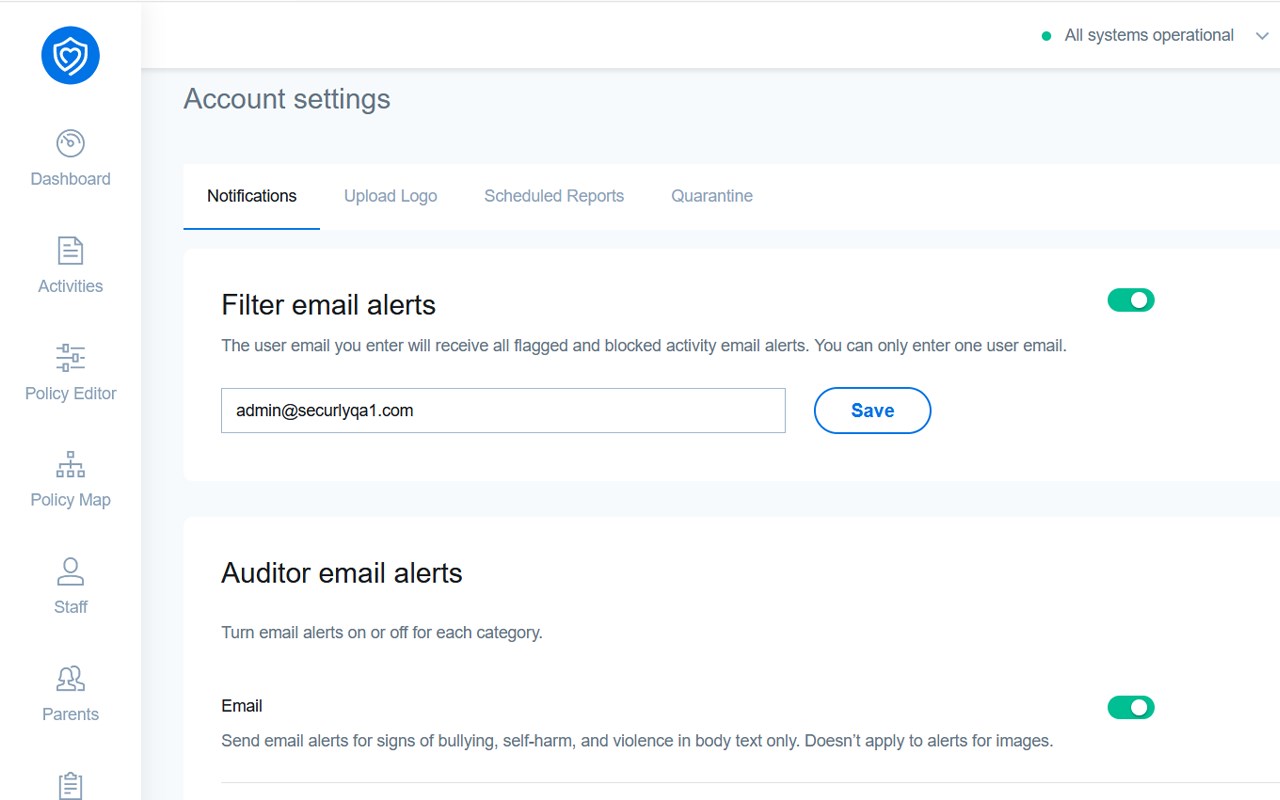Select the Quarantine tab

(x=712, y=196)
